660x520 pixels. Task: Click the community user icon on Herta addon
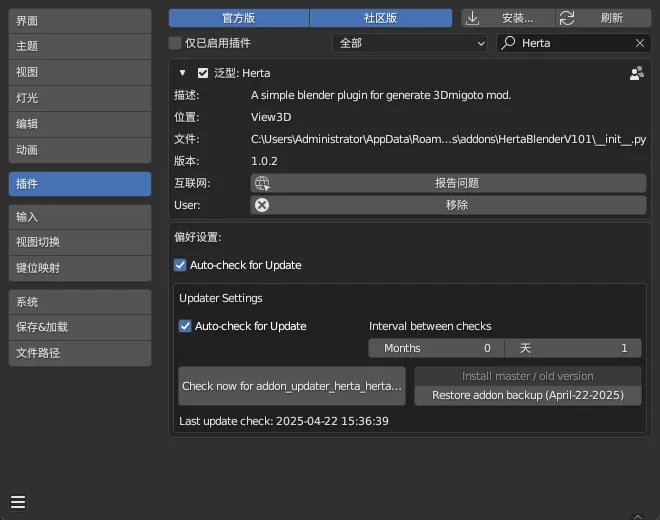pos(636,73)
